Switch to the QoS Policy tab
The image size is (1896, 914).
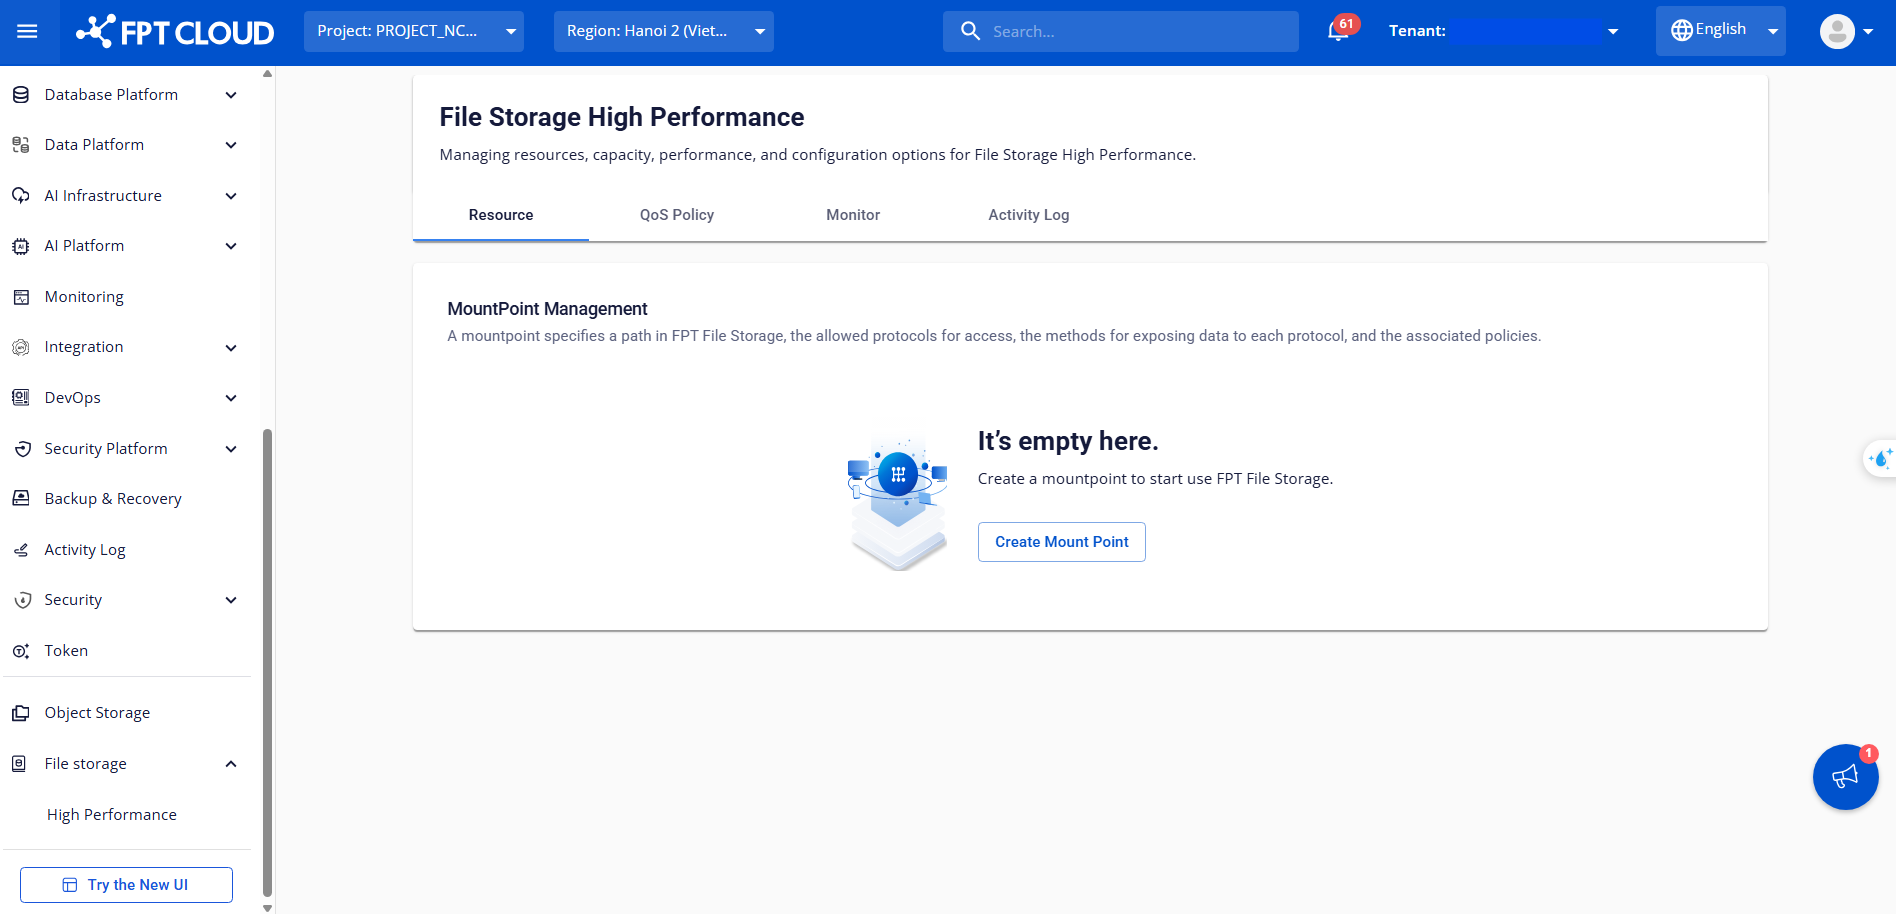click(677, 215)
